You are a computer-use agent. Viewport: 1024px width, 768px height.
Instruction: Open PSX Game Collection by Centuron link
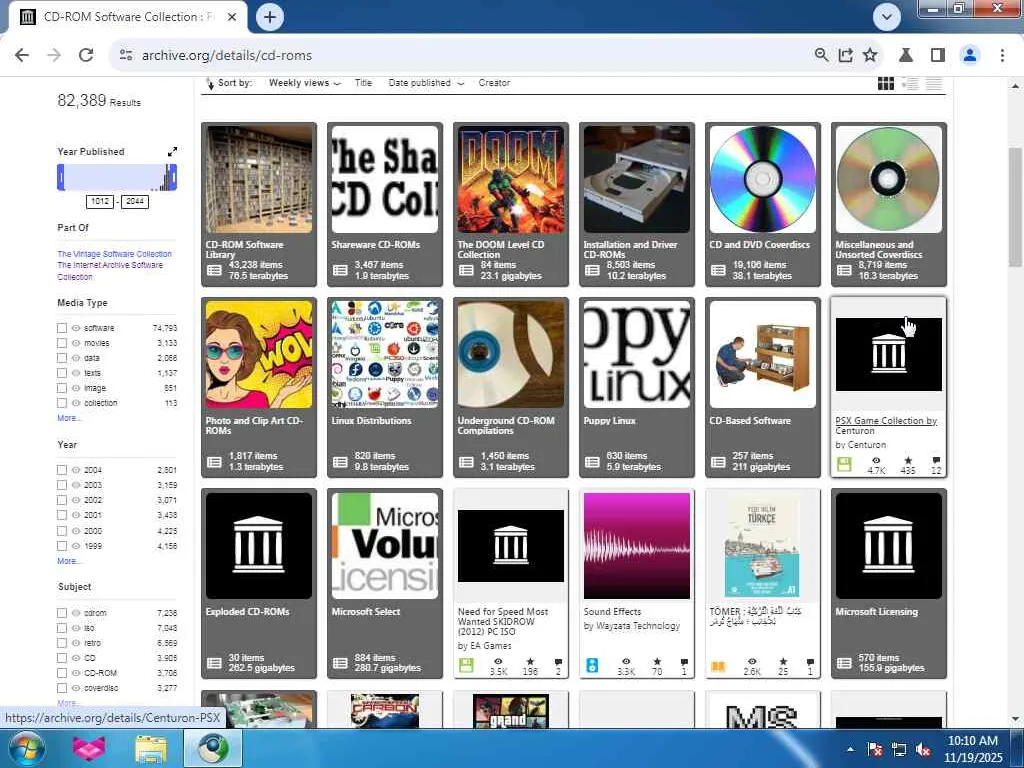[886, 425]
